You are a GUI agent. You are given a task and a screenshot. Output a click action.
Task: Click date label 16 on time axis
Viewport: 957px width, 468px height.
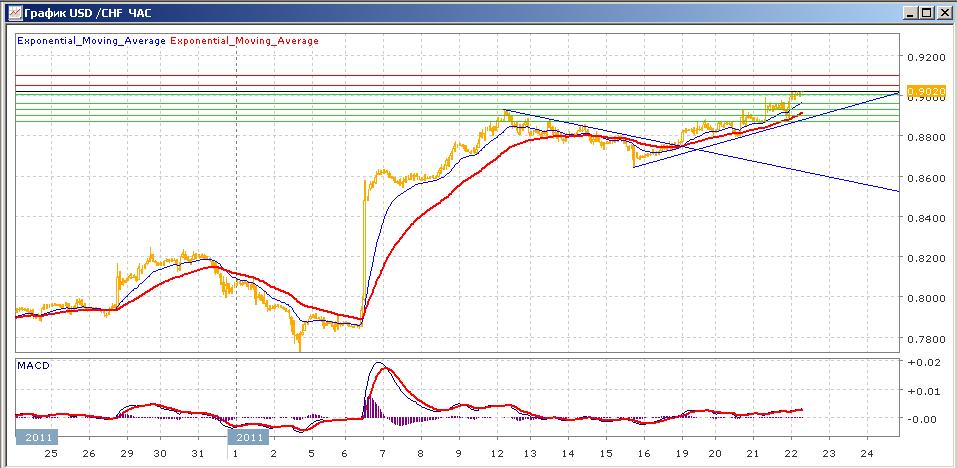point(644,454)
